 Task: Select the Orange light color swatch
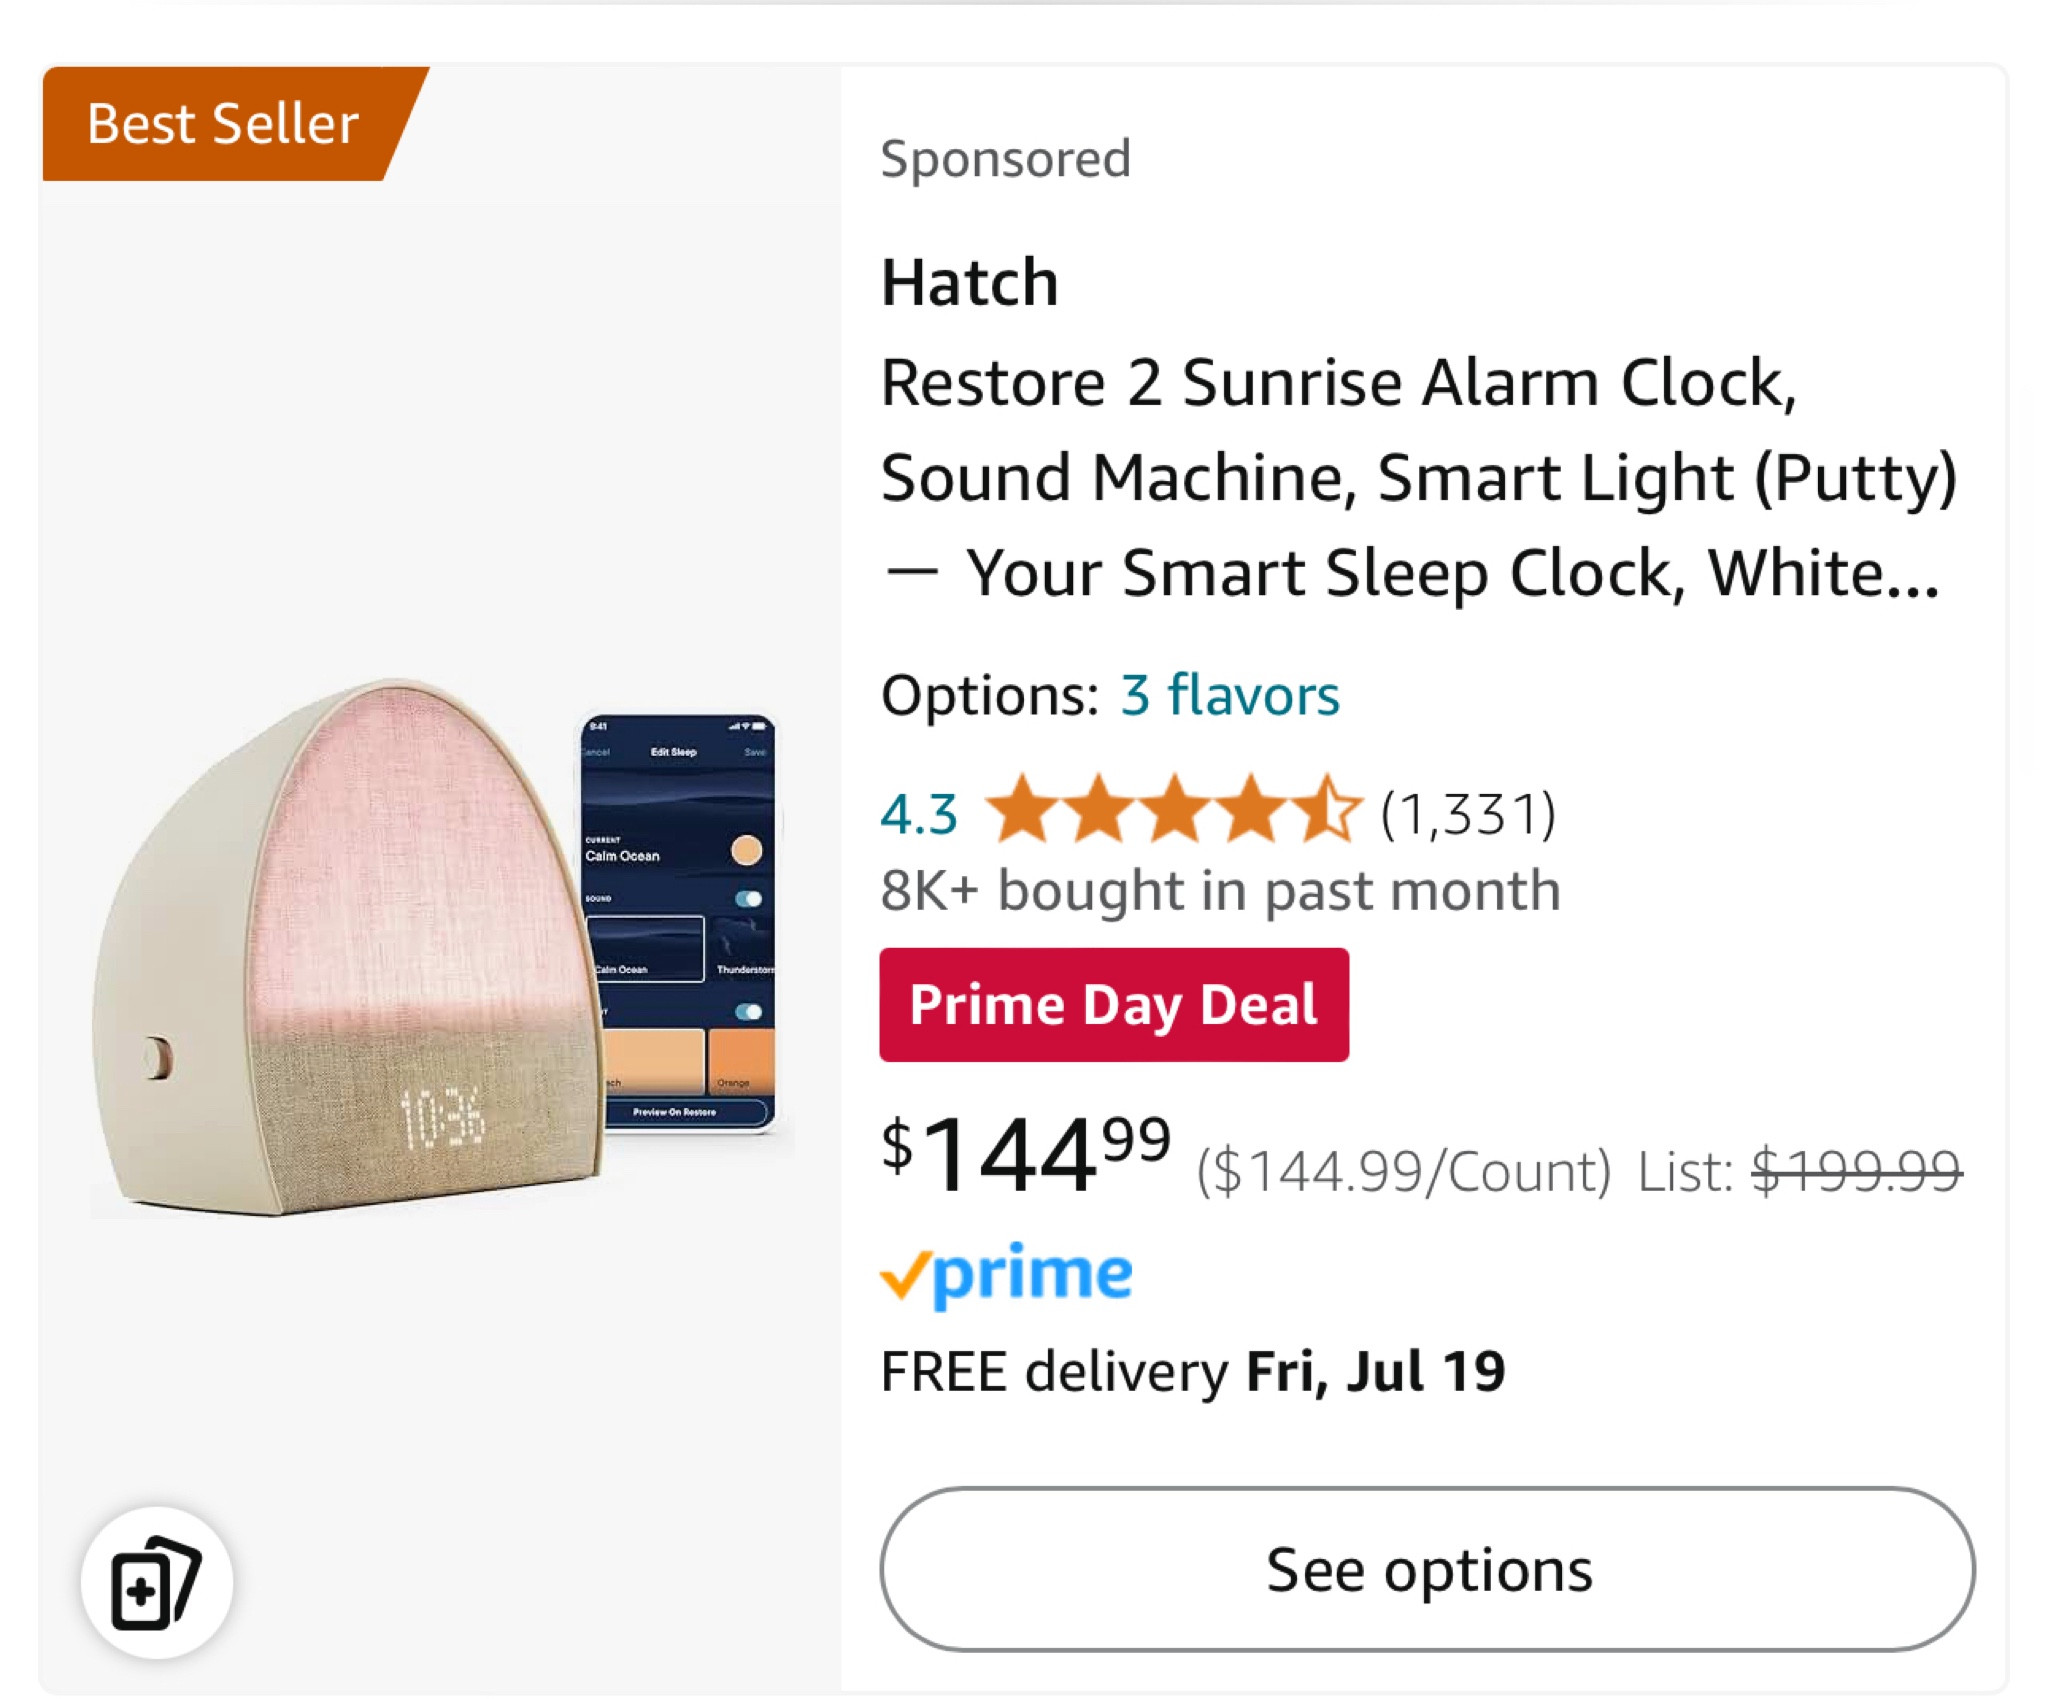coord(741,1060)
